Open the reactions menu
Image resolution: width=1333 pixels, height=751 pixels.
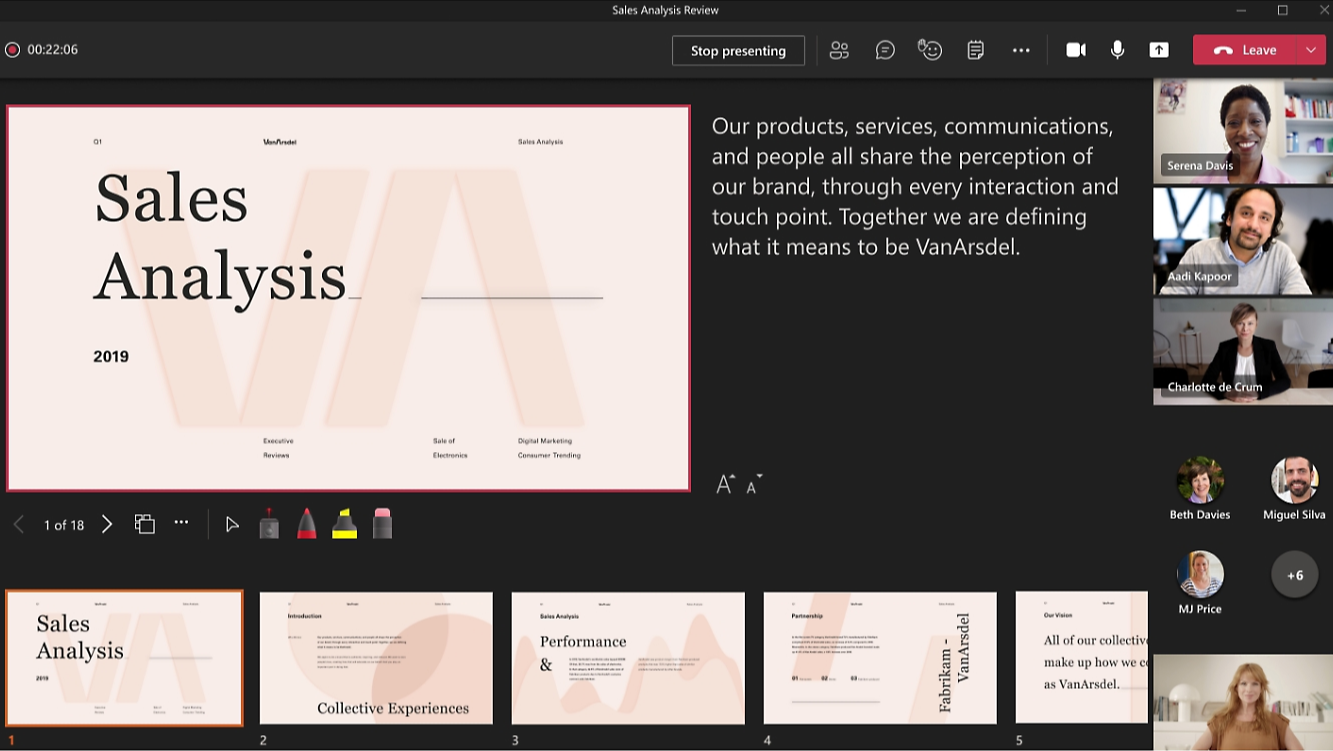(930, 50)
